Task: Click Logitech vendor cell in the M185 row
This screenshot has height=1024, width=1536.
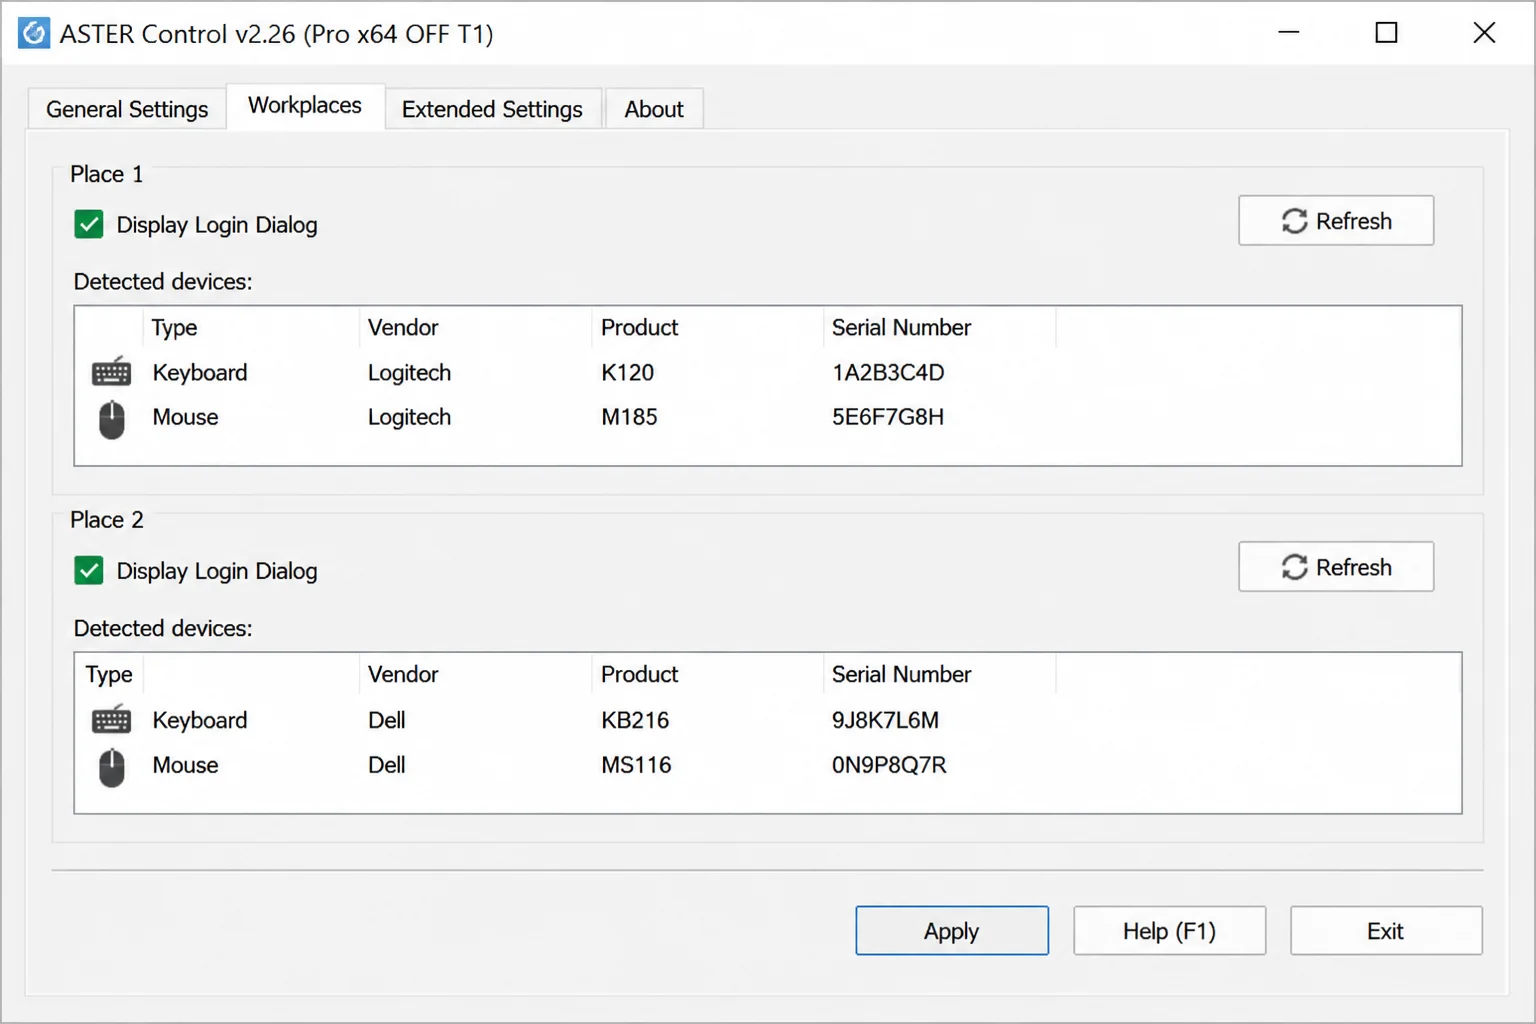Action: [x=409, y=417]
